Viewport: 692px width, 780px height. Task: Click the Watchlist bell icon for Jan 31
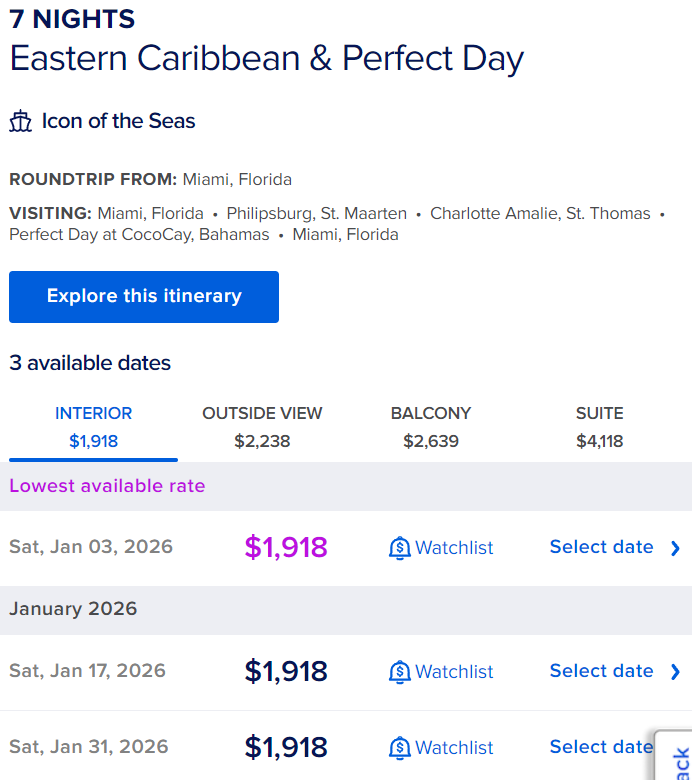coord(399,748)
